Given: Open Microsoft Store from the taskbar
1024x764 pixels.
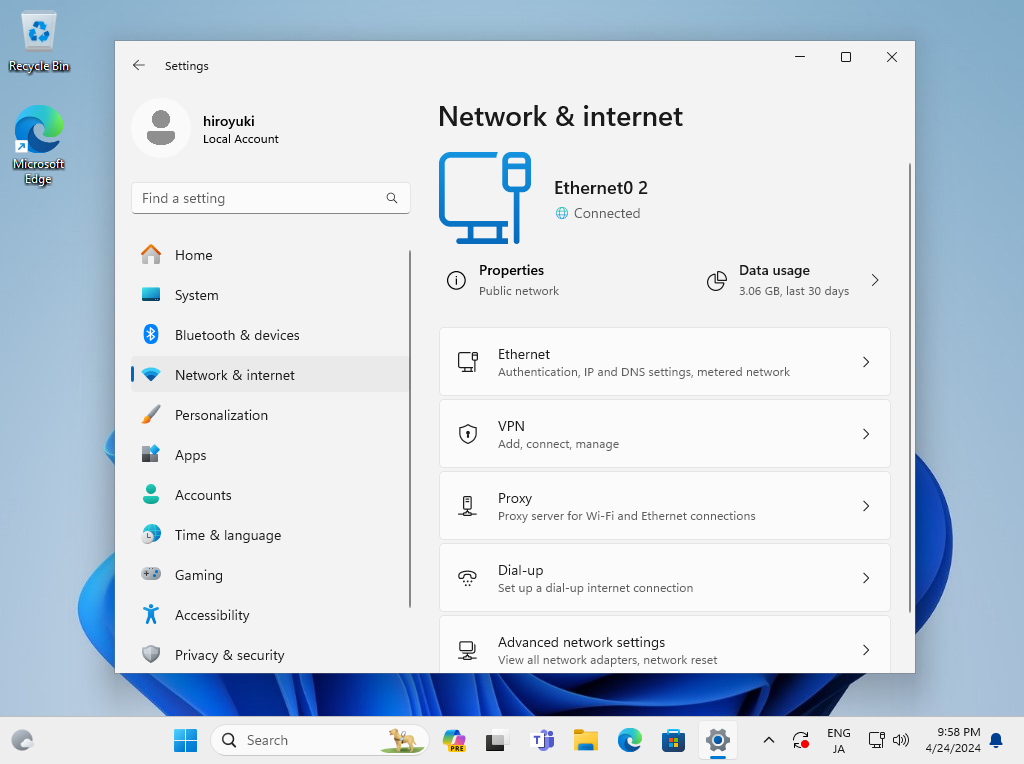Looking at the screenshot, I should 673,740.
